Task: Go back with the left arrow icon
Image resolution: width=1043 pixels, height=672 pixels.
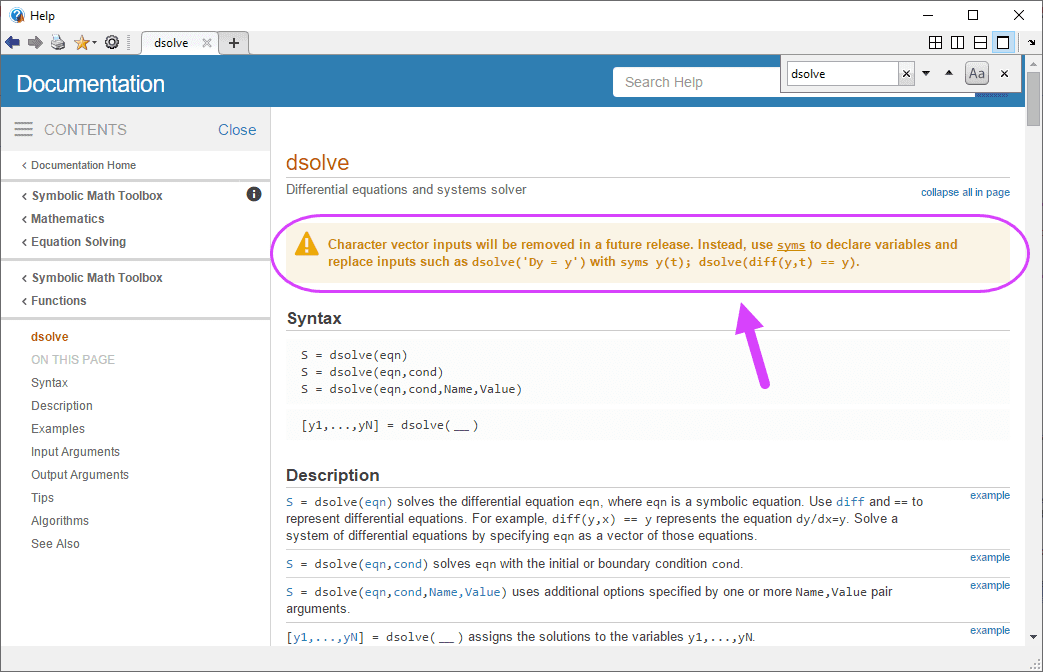Action: click(x=12, y=43)
